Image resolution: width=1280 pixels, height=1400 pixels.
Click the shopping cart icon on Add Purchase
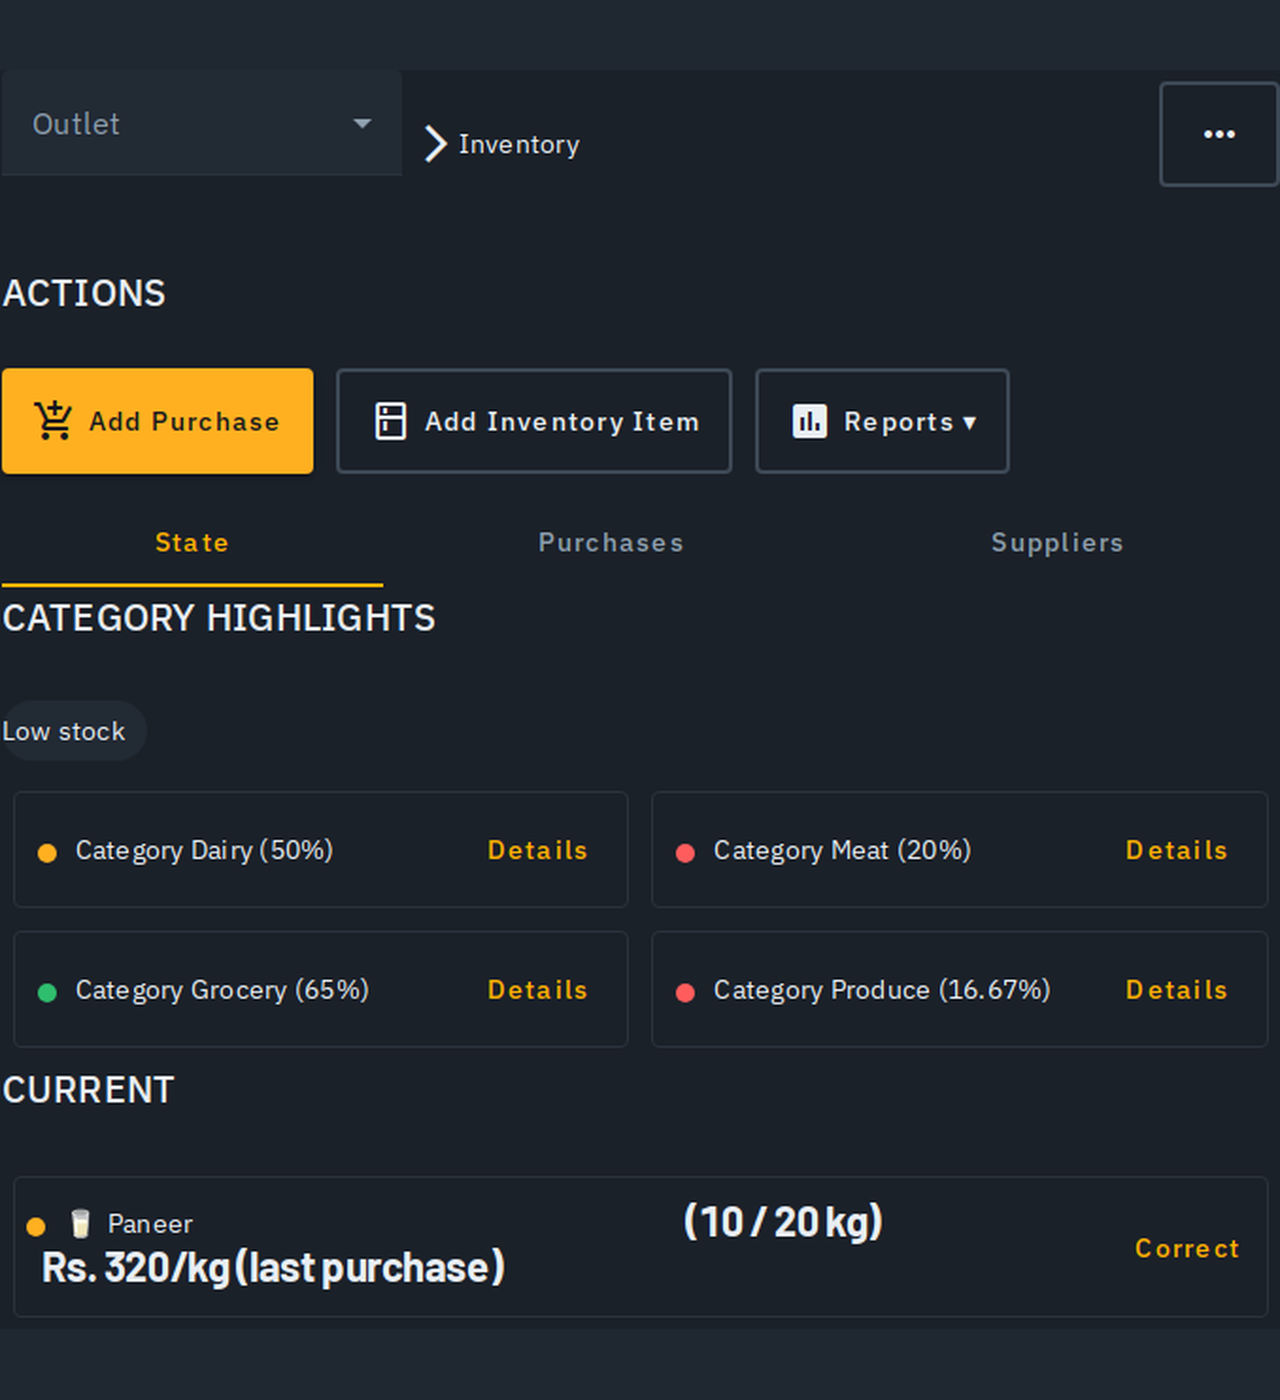click(x=53, y=421)
